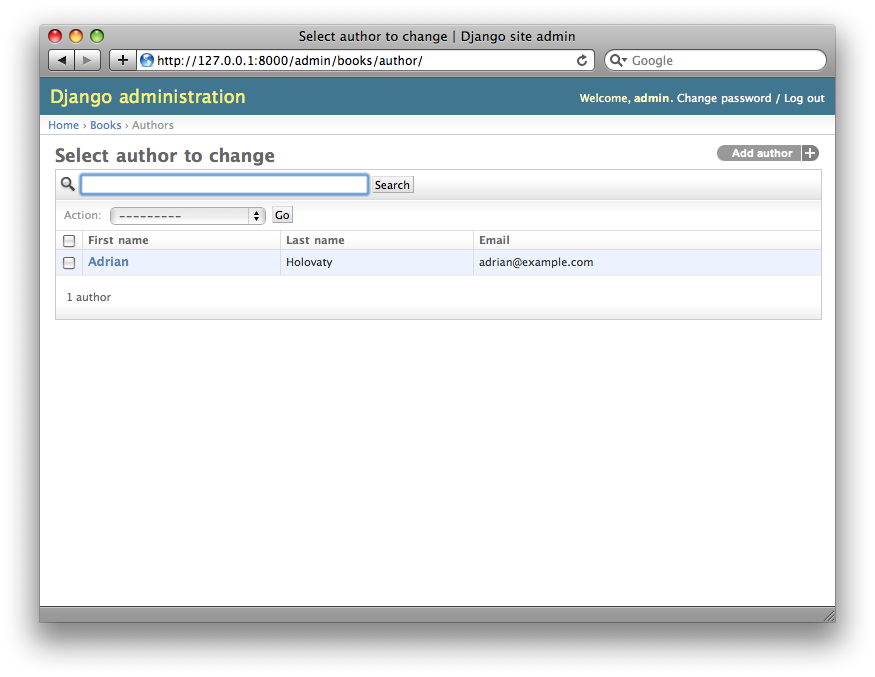This screenshot has height=677, width=875.
Task: Click the browser Forward arrow button
Action: [87, 60]
